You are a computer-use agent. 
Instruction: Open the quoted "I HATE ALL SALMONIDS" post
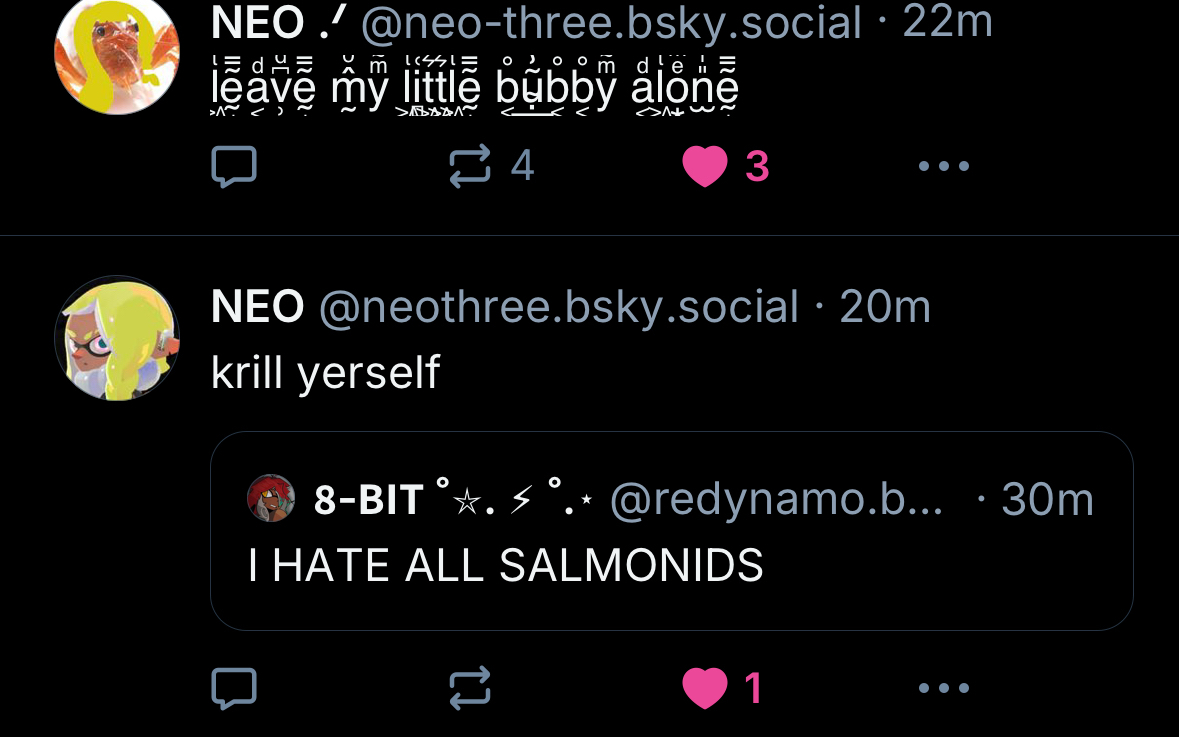(x=671, y=531)
